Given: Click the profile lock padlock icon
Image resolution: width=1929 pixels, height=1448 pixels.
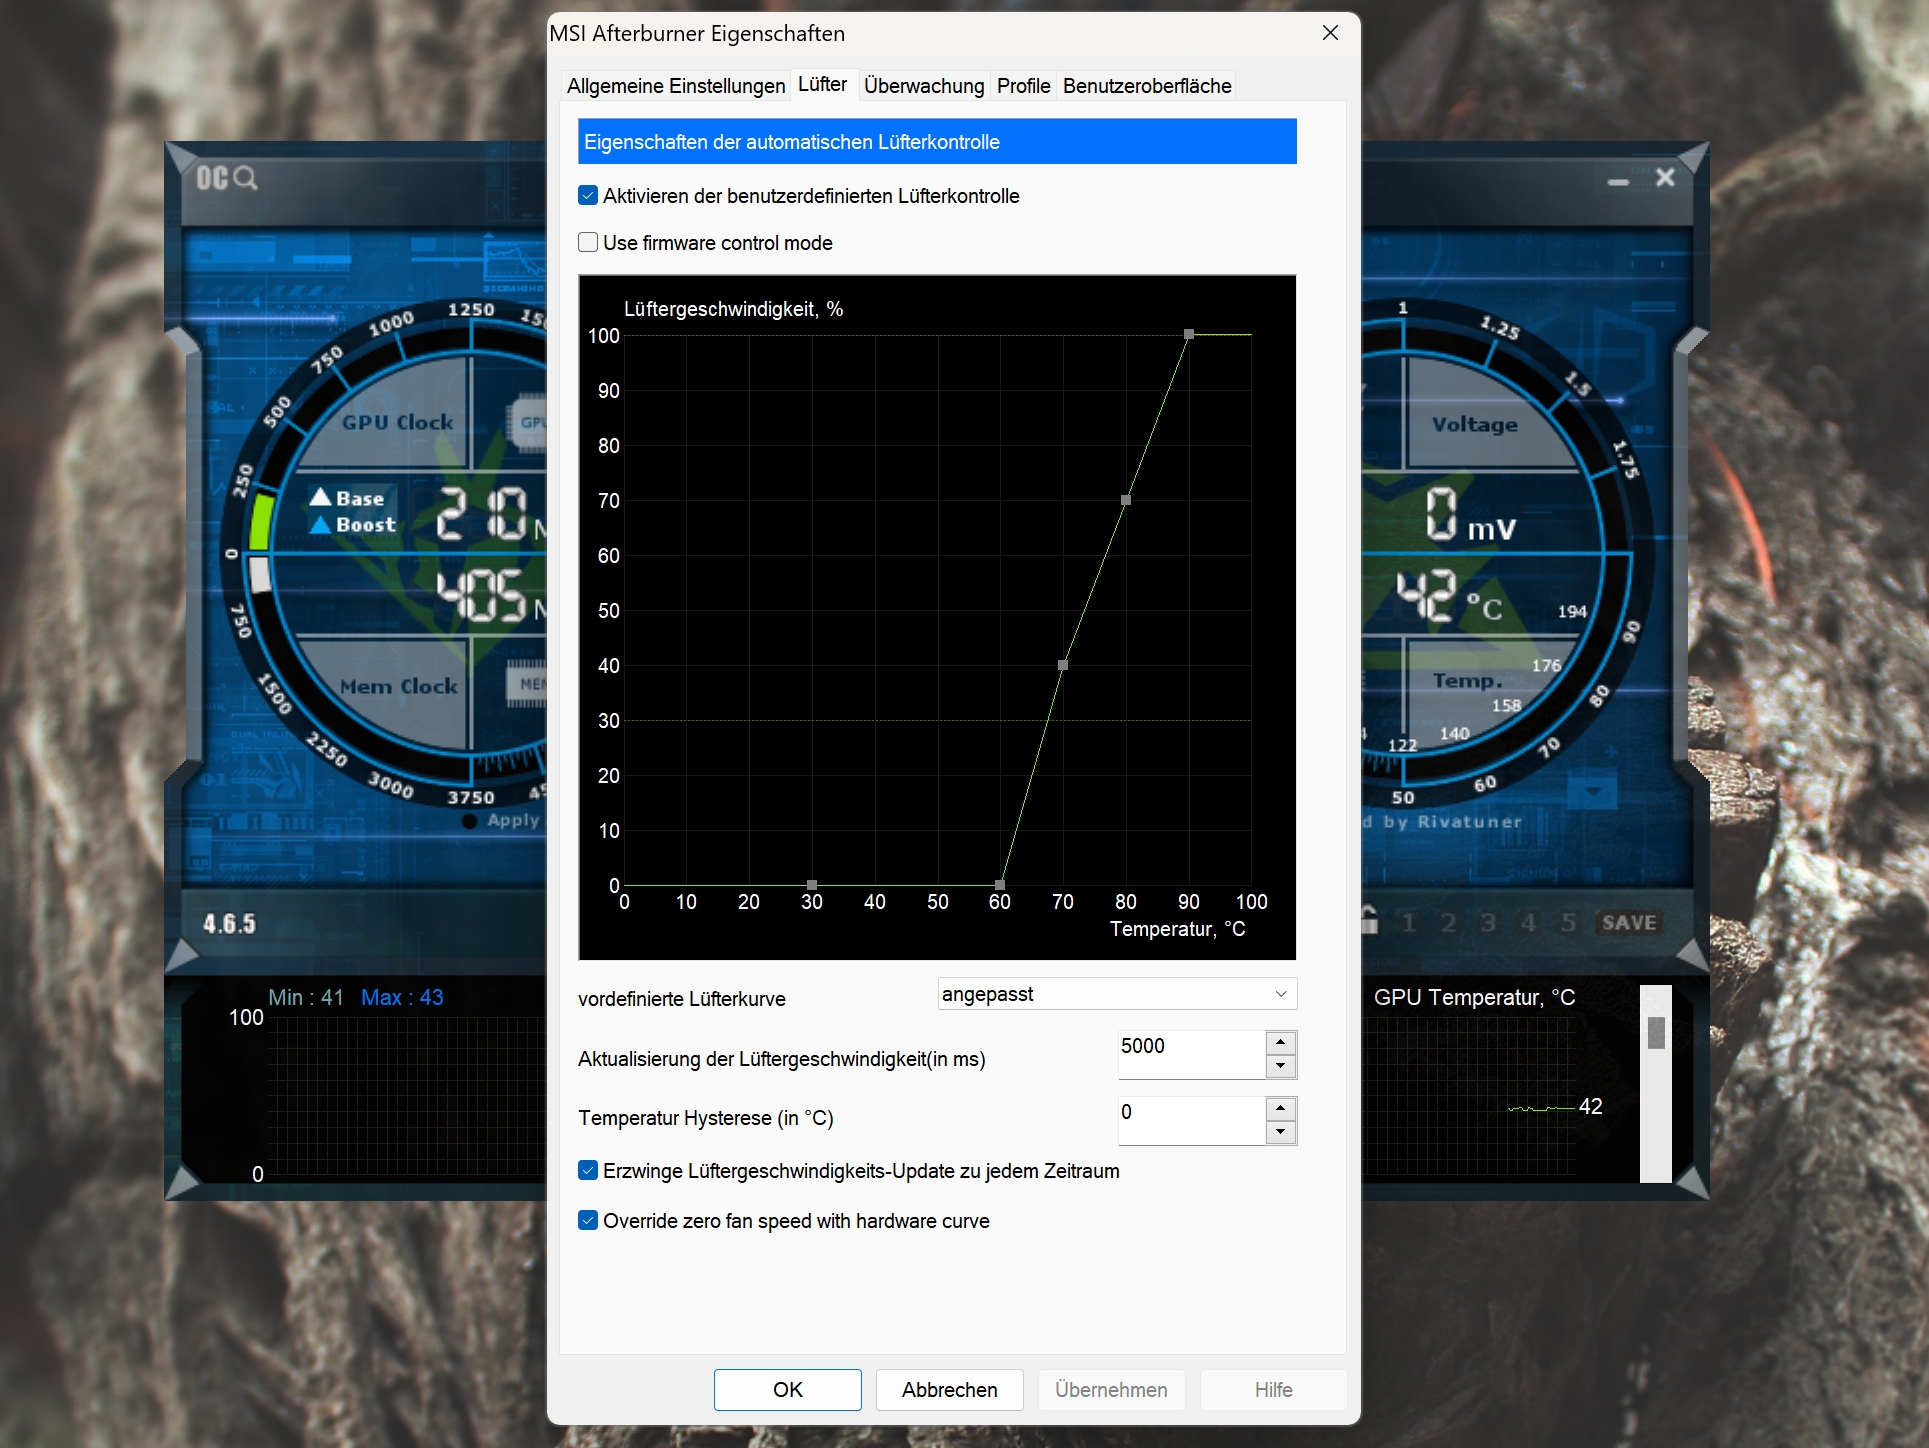Looking at the screenshot, I should [1369, 920].
